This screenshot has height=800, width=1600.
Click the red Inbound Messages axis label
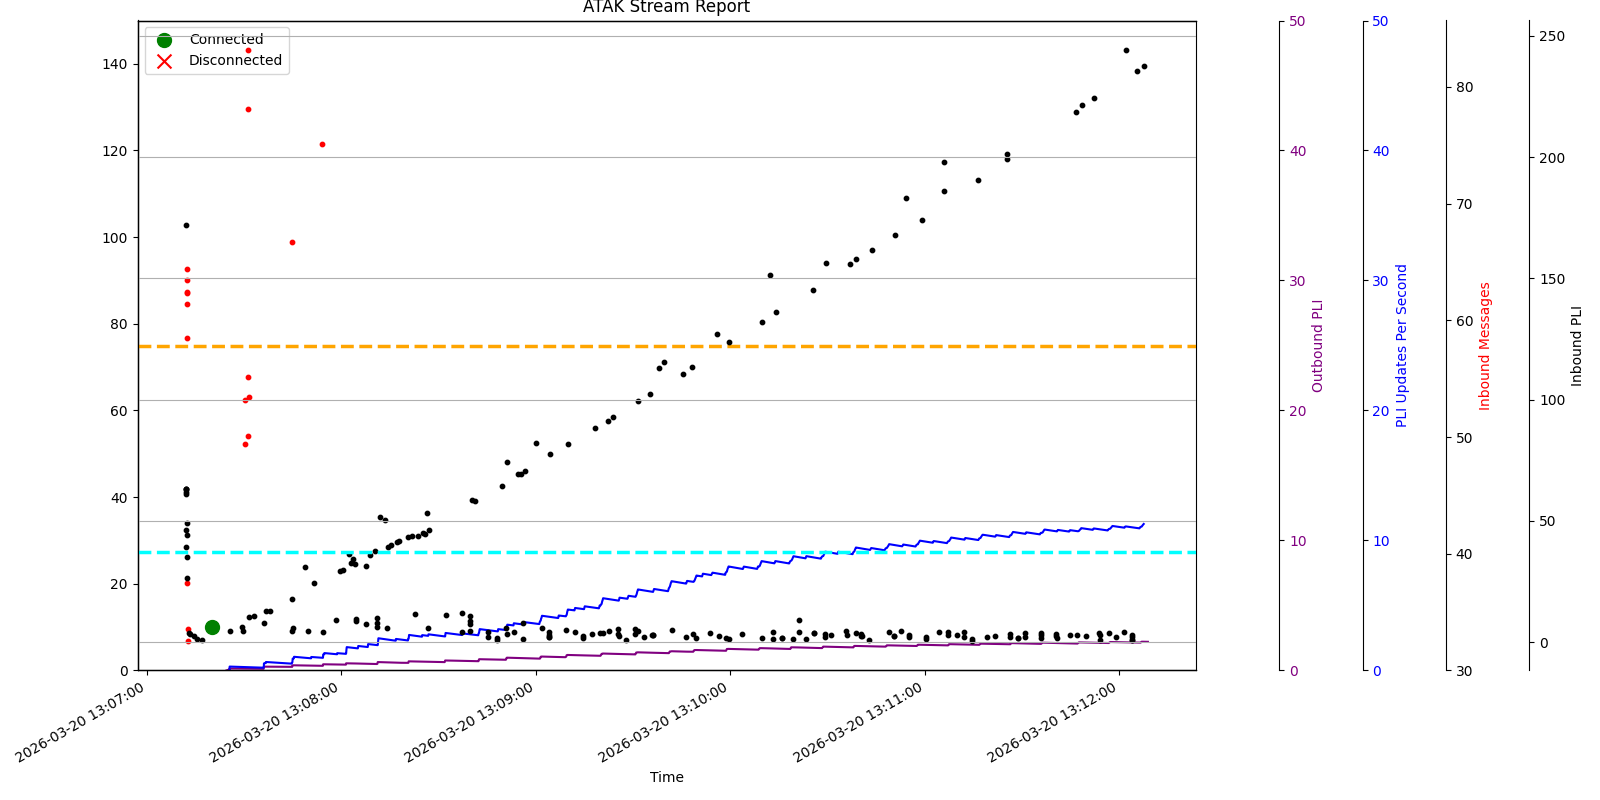tap(1485, 346)
